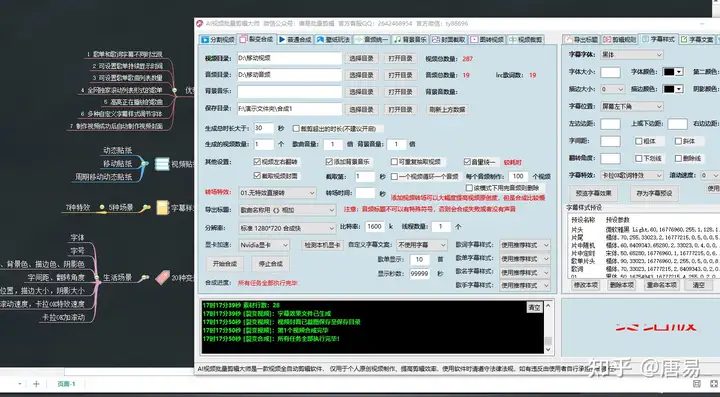The image size is (720, 397).
Task: Expand the Nvidia显卡 acceleration dropdown
Action: coord(264,246)
